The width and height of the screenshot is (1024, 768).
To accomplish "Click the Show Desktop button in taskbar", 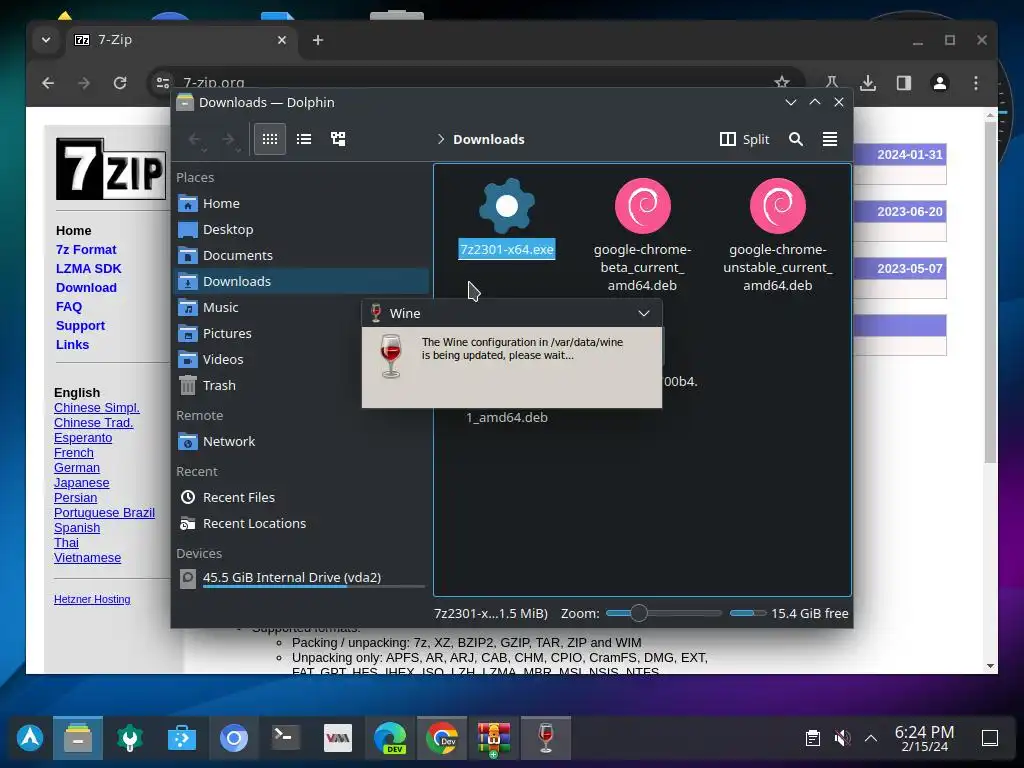I will [989, 739].
